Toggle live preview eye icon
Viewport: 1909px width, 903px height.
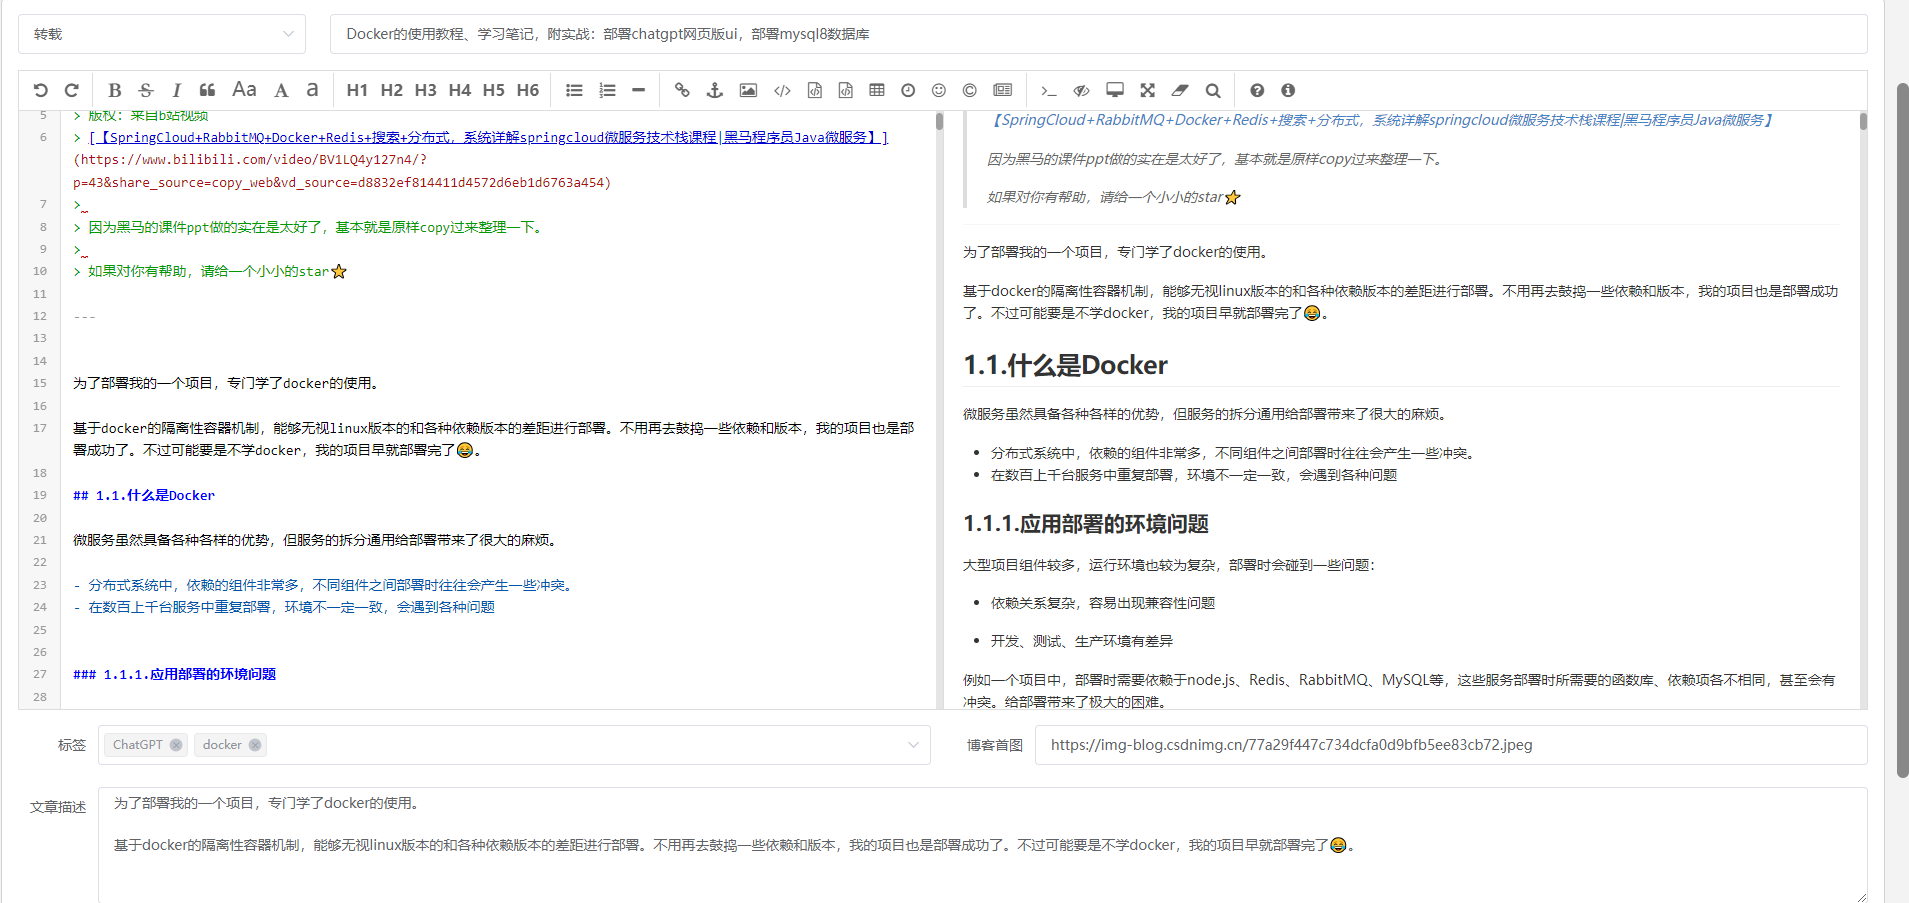click(1081, 90)
